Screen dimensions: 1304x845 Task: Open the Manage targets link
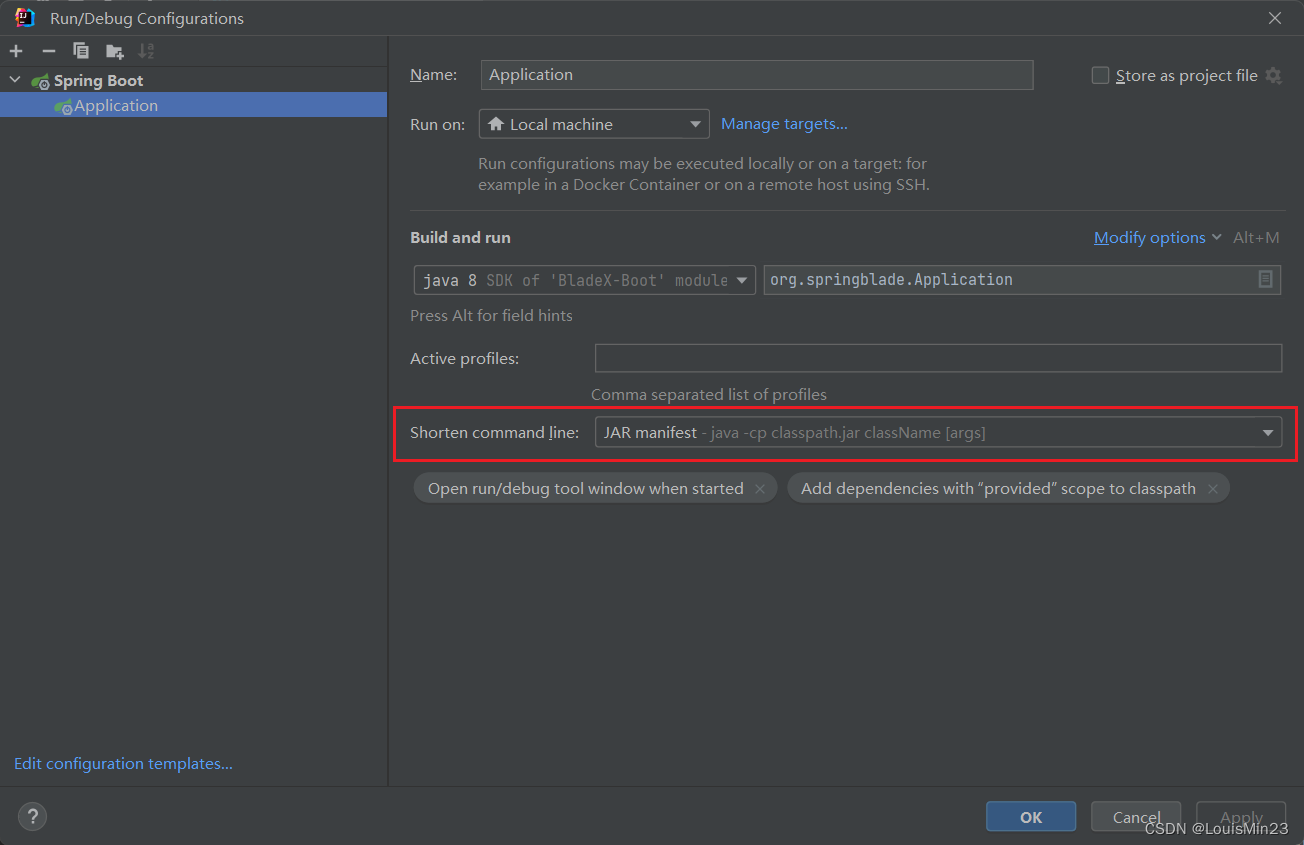tap(784, 124)
